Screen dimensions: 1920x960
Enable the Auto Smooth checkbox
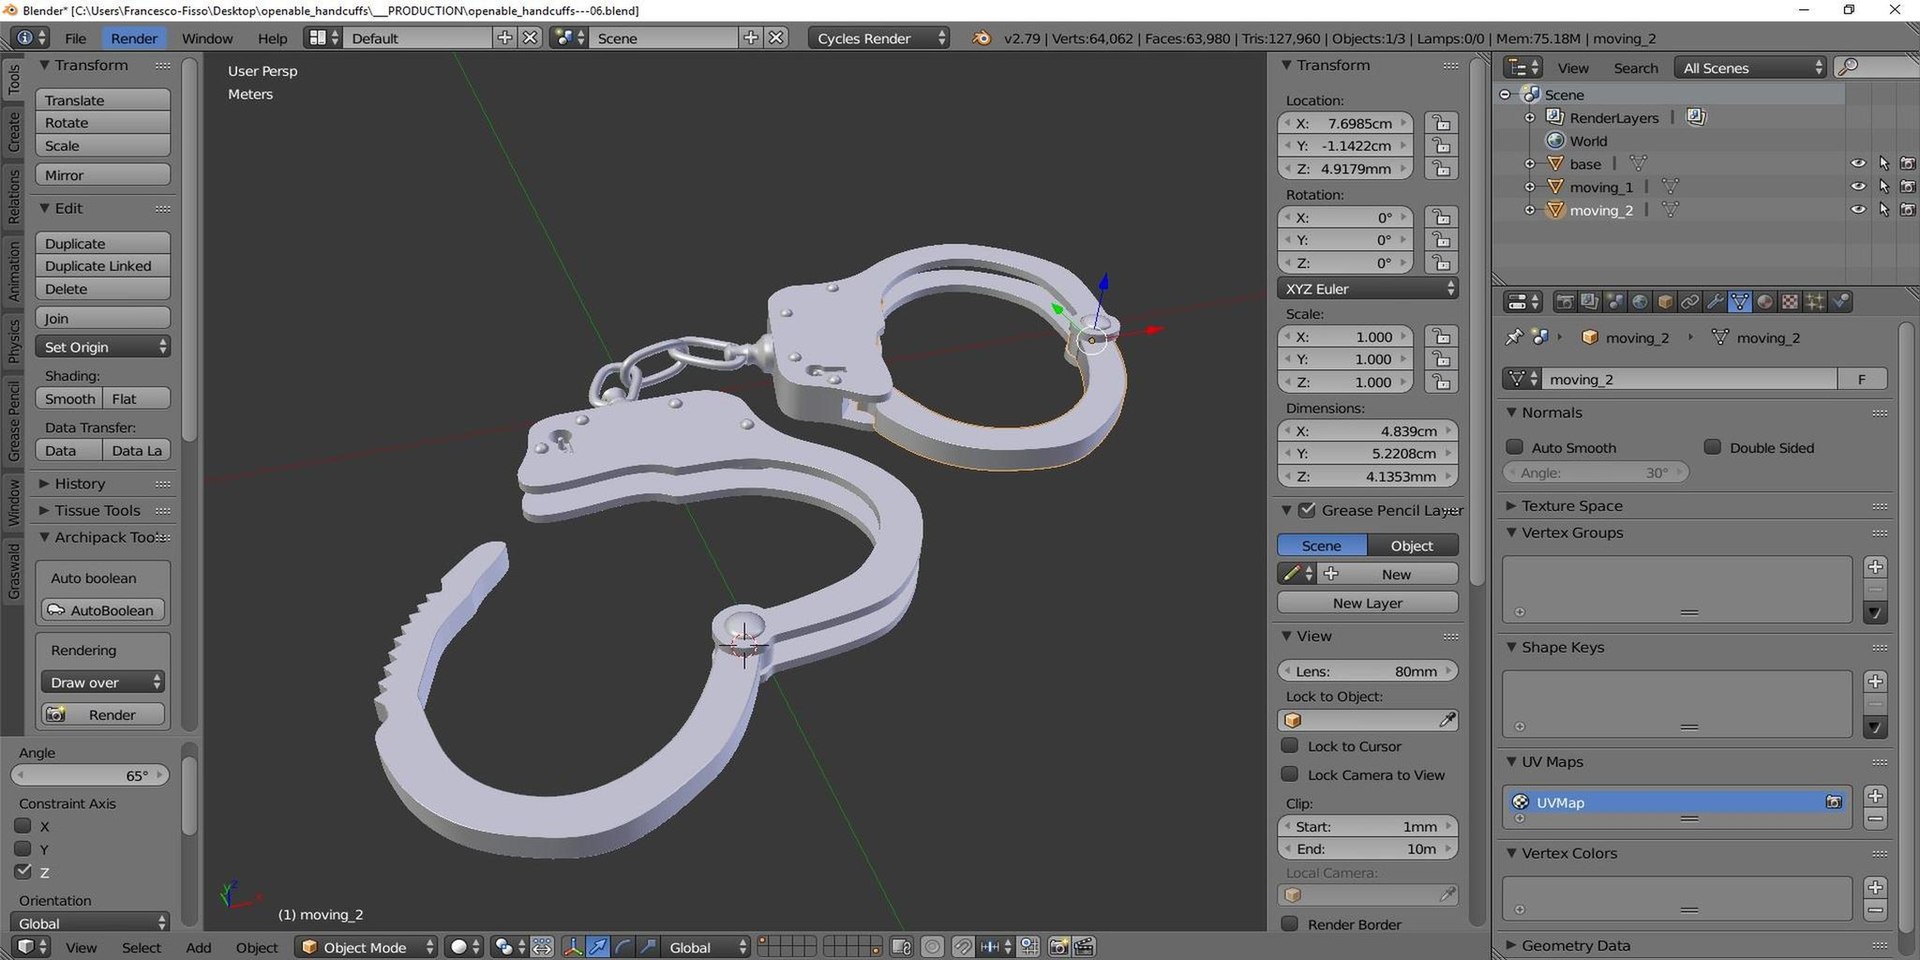pos(1515,447)
